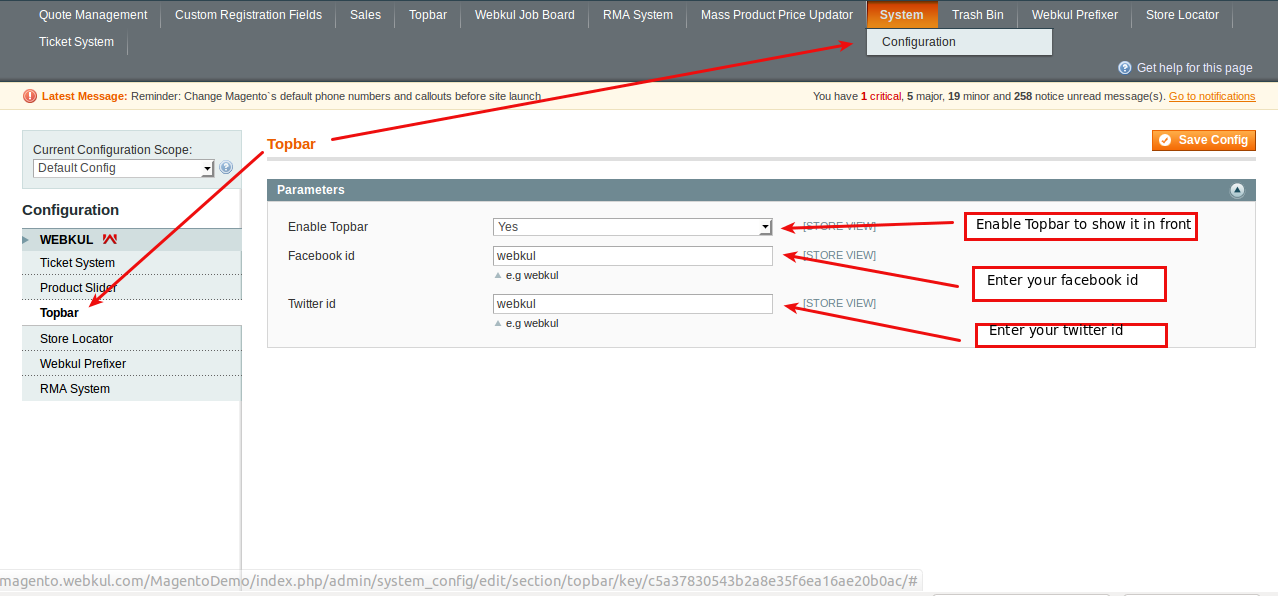Click scope help icon beside Default Config

click(226, 168)
